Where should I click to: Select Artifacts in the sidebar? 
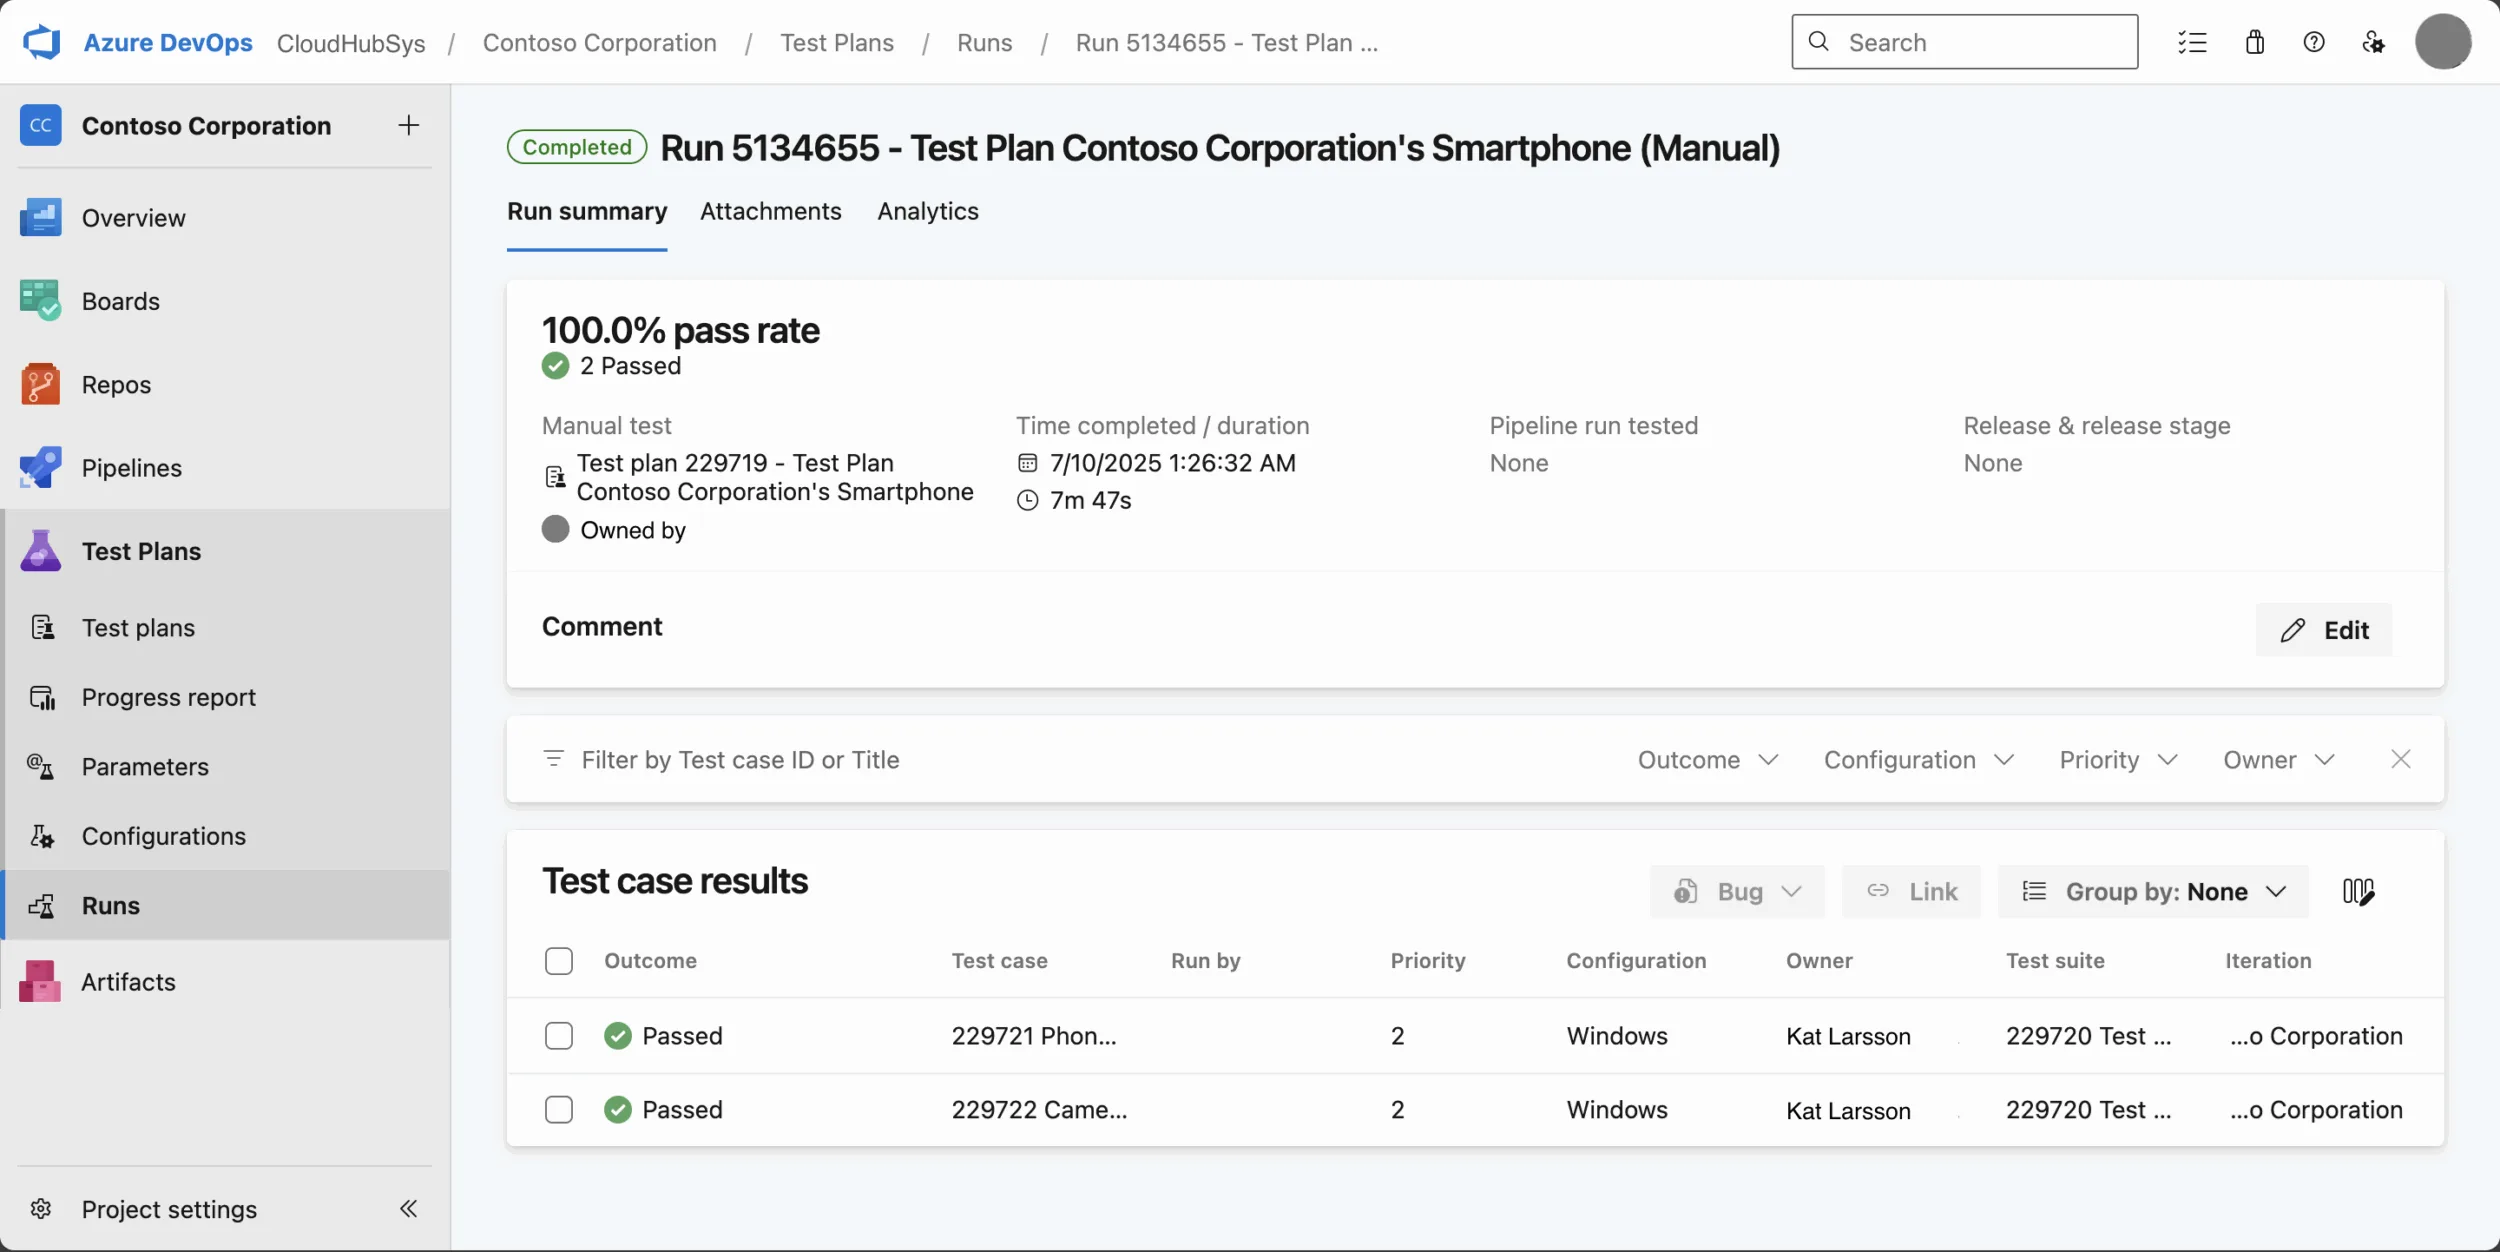(126, 981)
